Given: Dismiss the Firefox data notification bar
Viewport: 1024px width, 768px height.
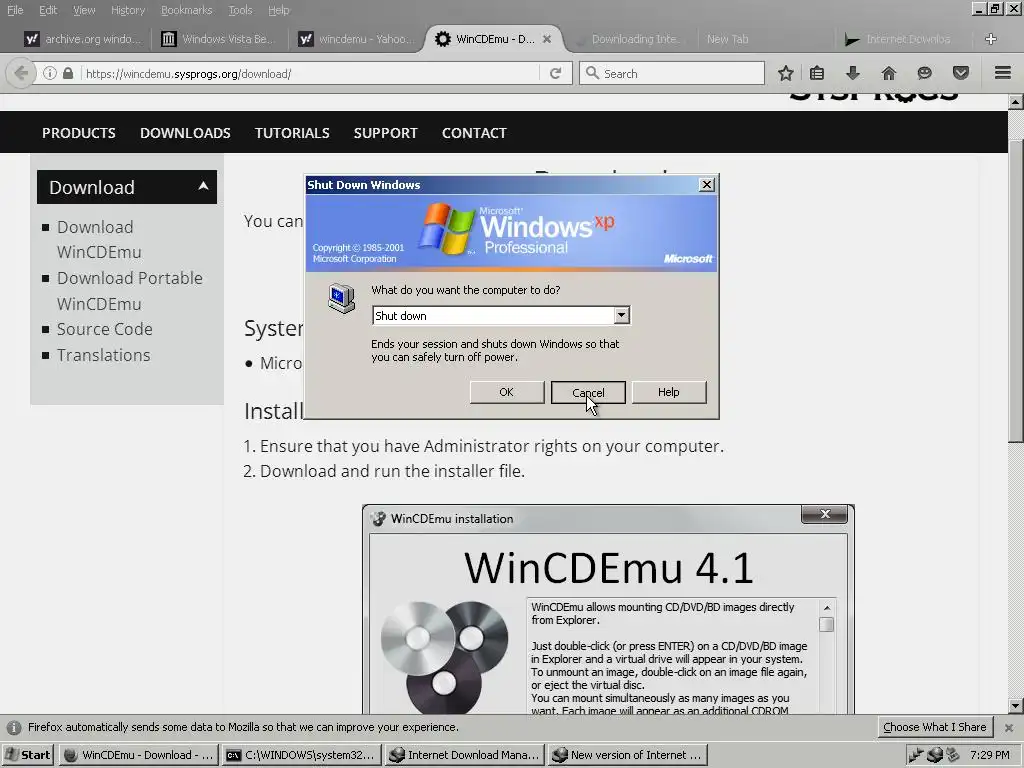Looking at the screenshot, I should pos(1009,727).
